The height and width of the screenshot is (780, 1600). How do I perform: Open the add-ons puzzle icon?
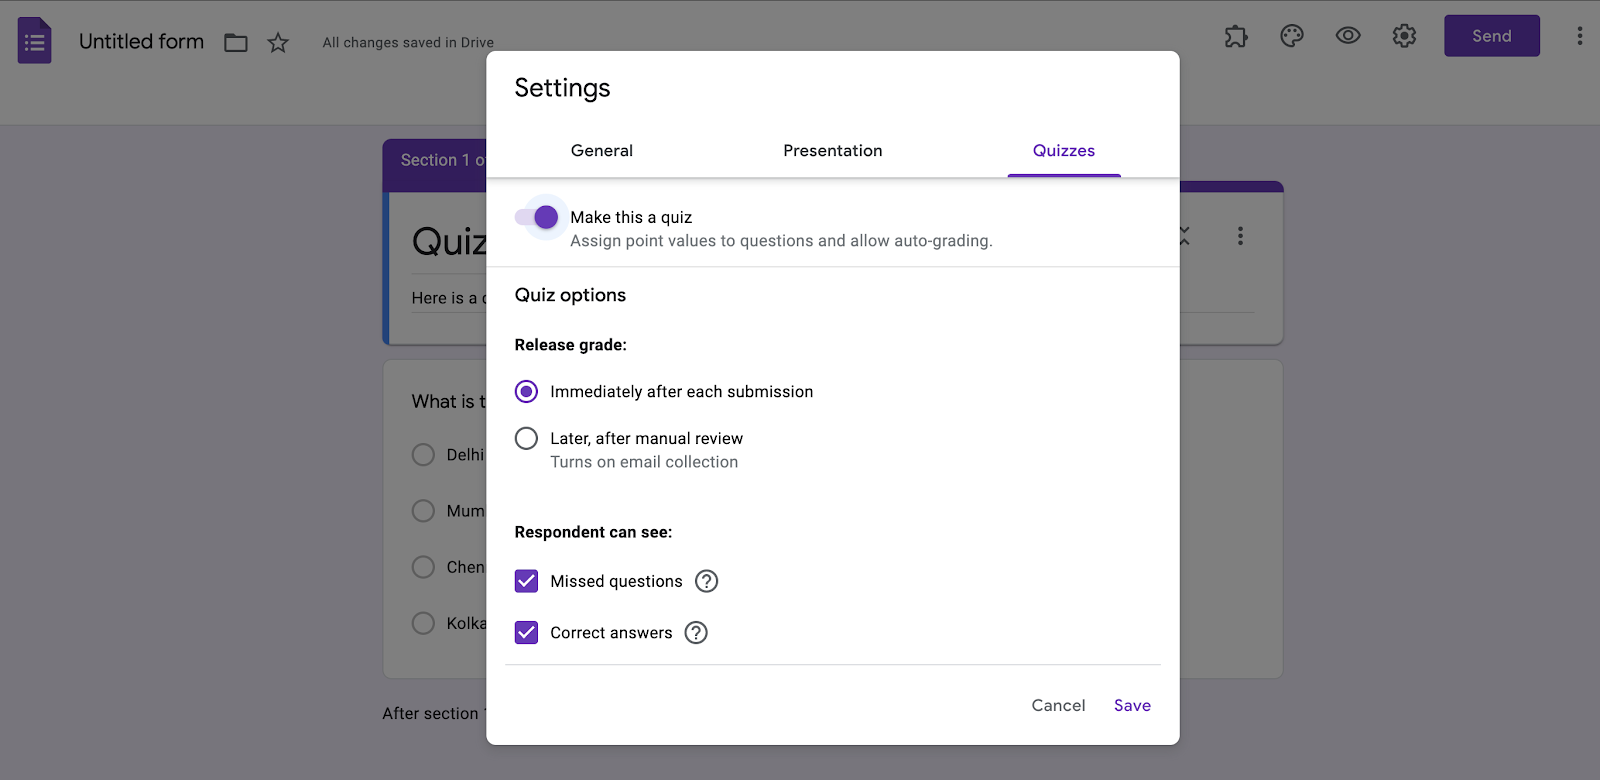tap(1236, 37)
